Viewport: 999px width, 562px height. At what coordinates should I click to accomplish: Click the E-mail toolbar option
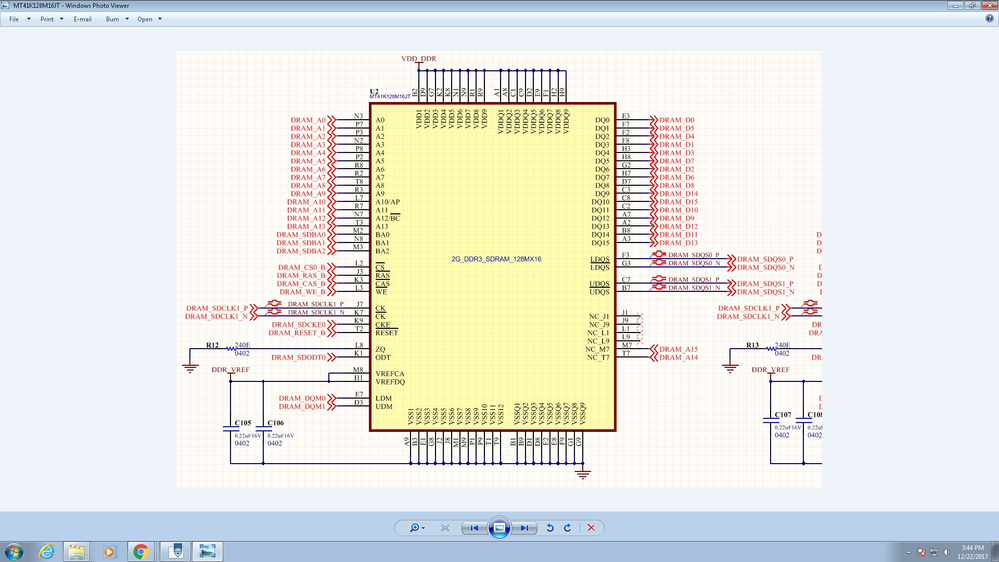pyautogui.click(x=82, y=19)
